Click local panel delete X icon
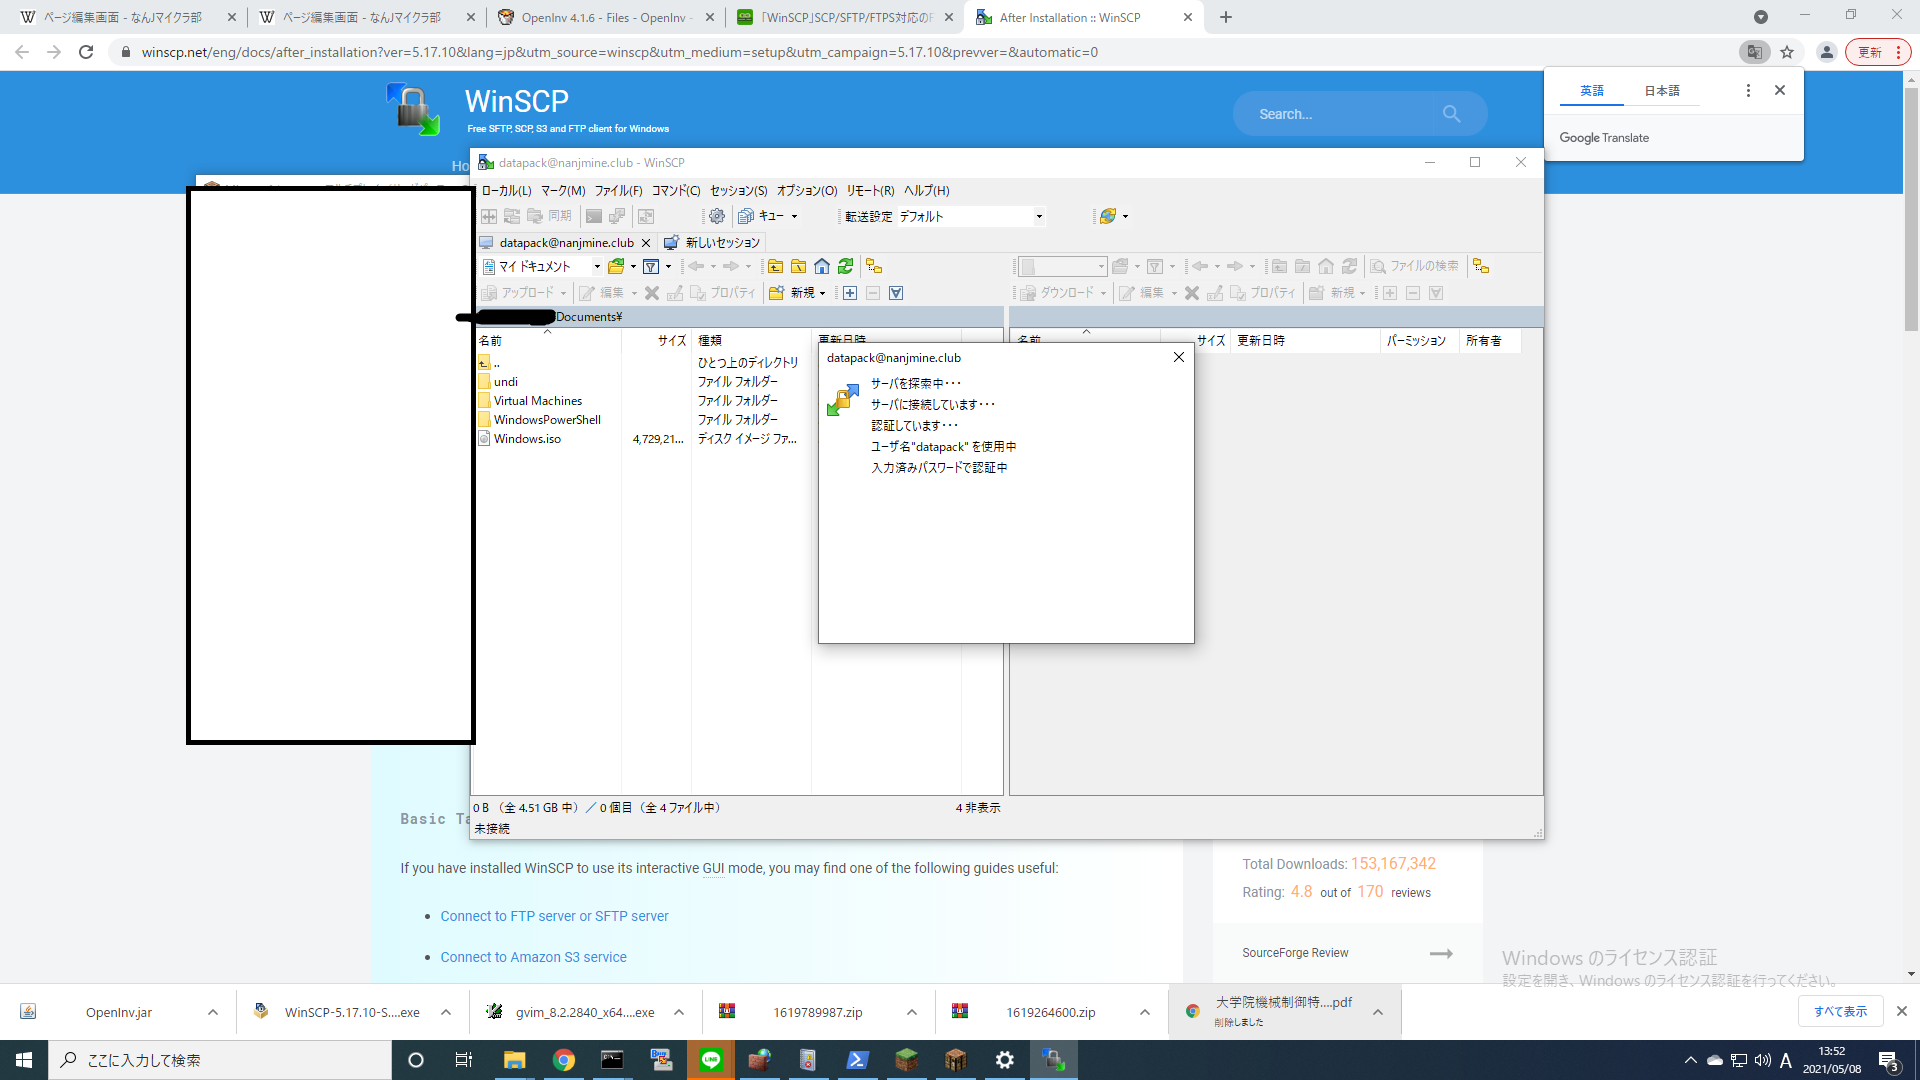 coord(652,293)
